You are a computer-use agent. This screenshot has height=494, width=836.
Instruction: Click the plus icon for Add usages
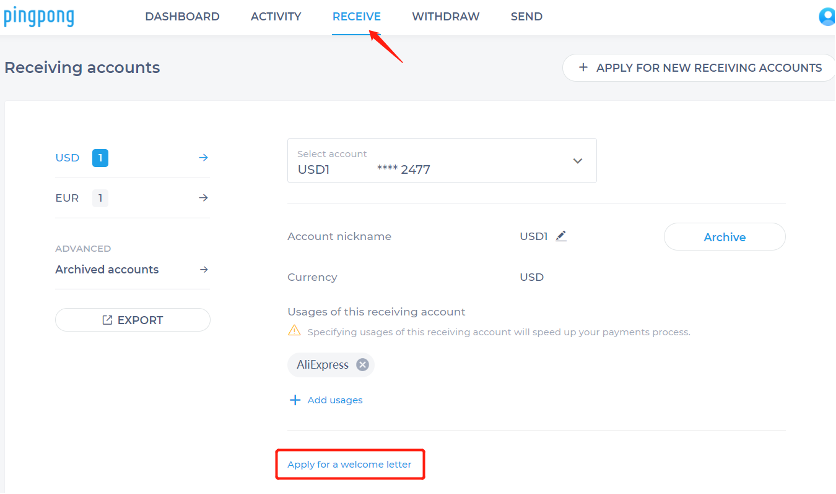[x=295, y=400]
